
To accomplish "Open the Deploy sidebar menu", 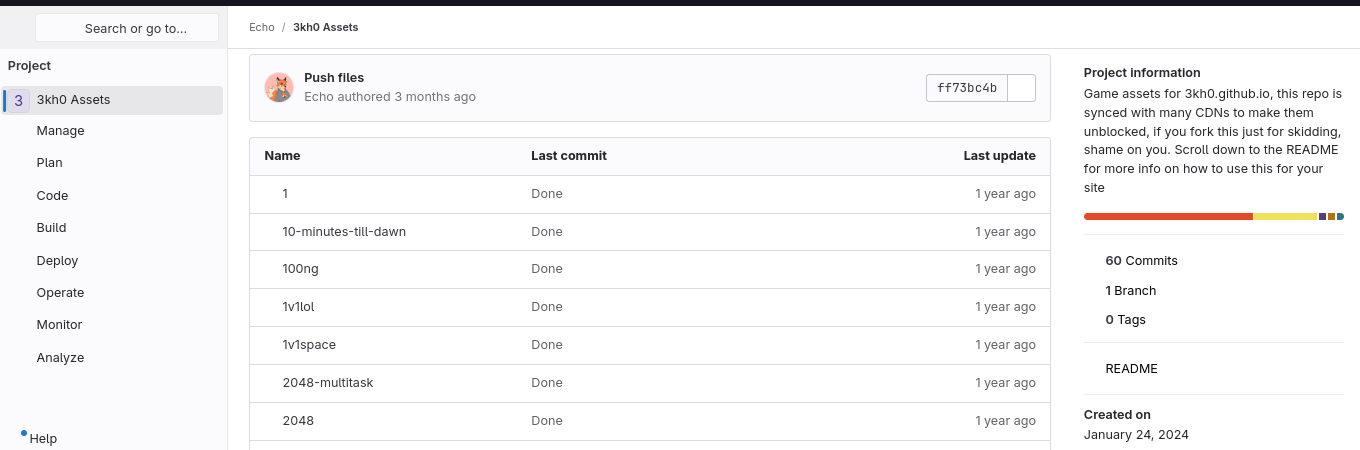I will (57, 261).
